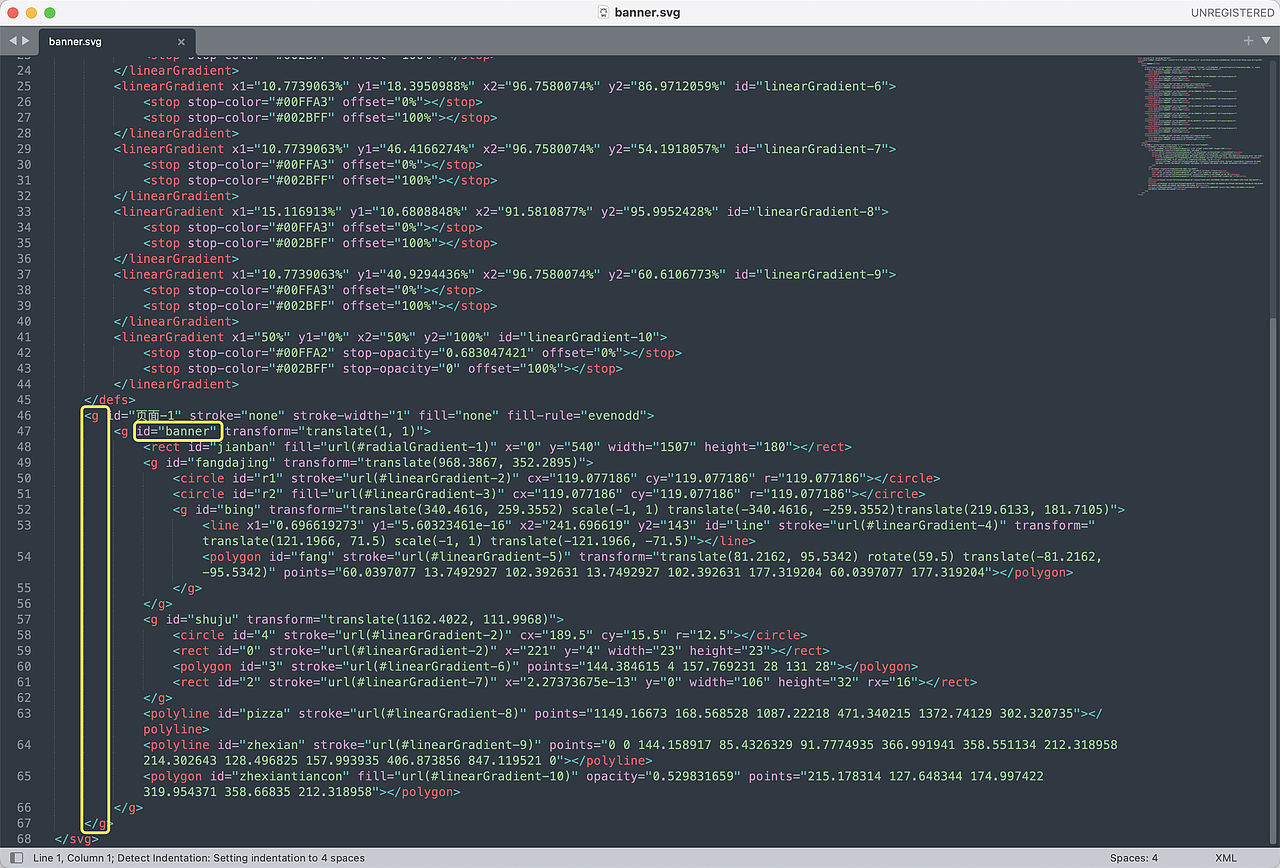This screenshot has width=1280, height=868.
Task: Click the "linearGradient-7" id value
Action: coord(821,149)
